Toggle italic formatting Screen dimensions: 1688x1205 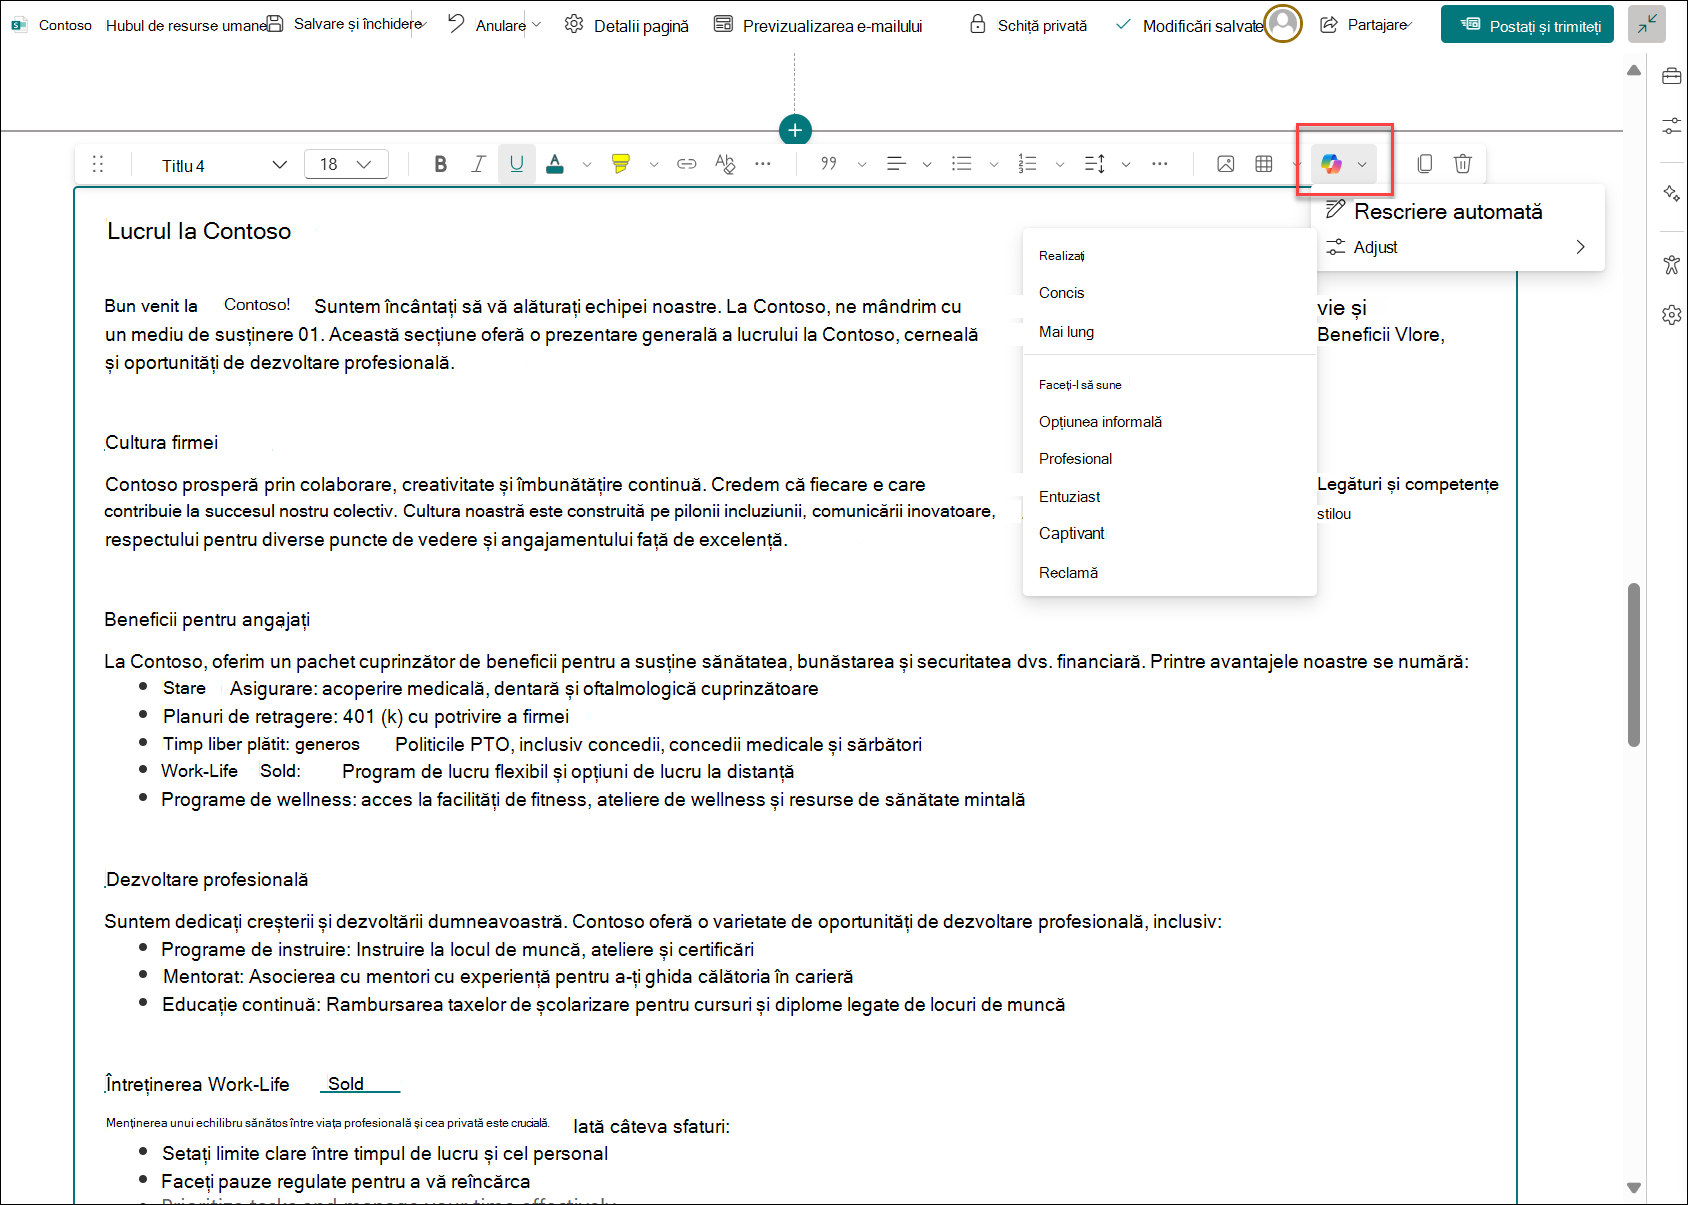(478, 164)
